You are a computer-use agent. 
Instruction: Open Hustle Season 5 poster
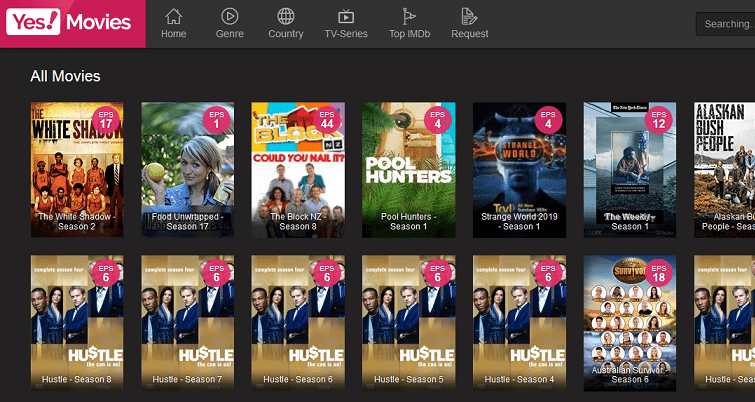(409, 323)
